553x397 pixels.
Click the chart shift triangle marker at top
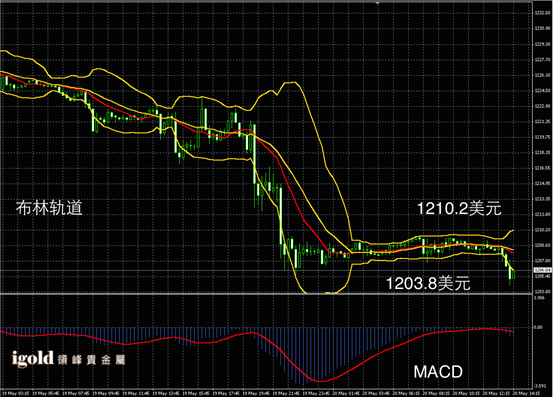pos(377,3)
